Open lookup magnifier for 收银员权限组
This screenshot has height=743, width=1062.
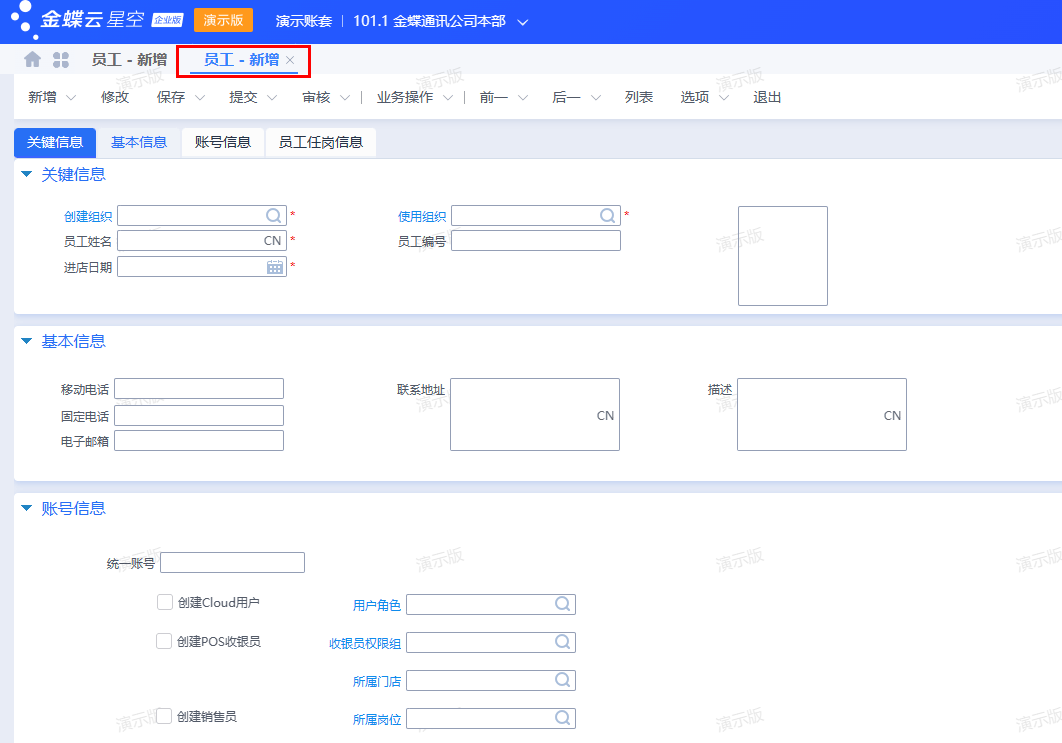(x=563, y=642)
